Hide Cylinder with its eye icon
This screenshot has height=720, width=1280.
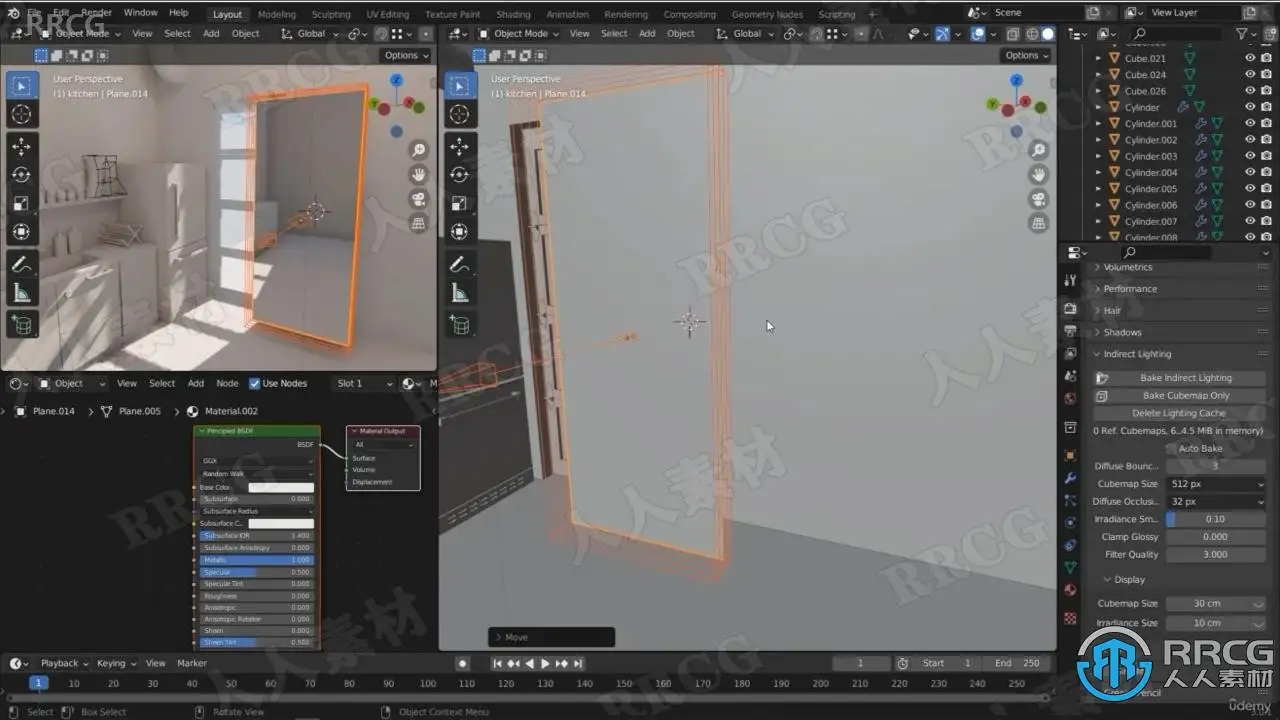point(1250,107)
